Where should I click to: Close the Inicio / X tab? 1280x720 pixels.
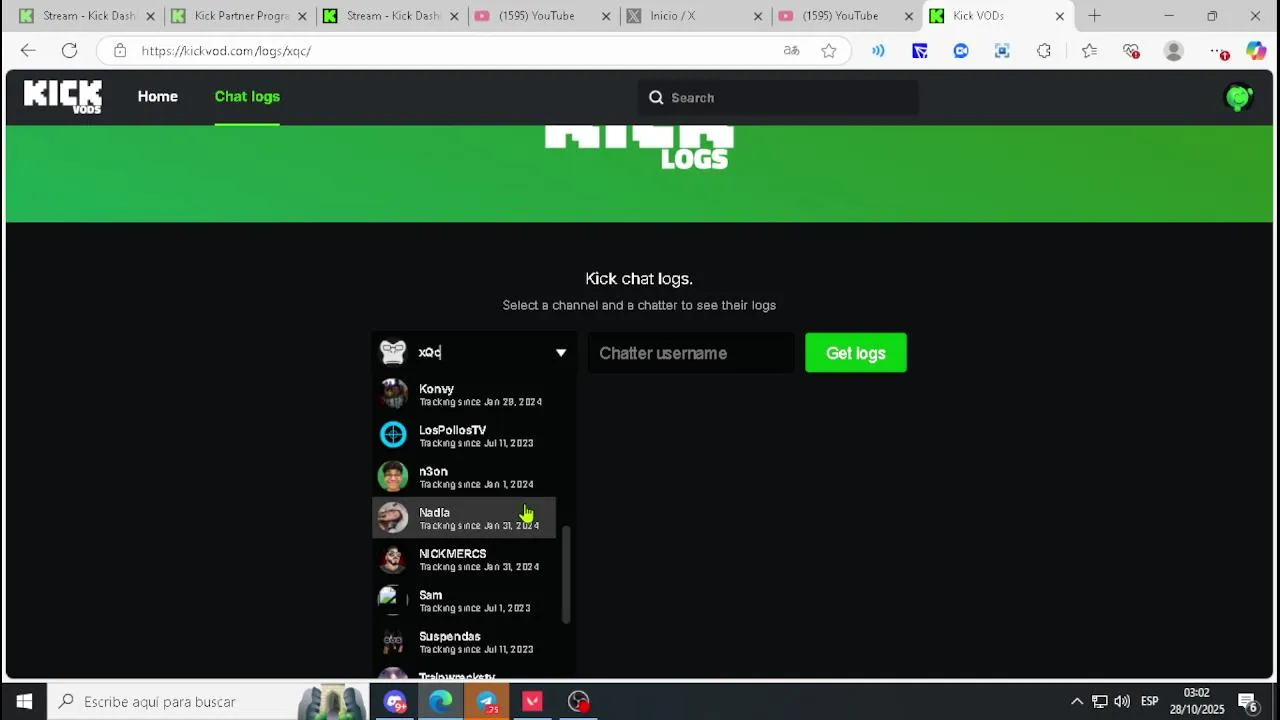click(757, 16)
